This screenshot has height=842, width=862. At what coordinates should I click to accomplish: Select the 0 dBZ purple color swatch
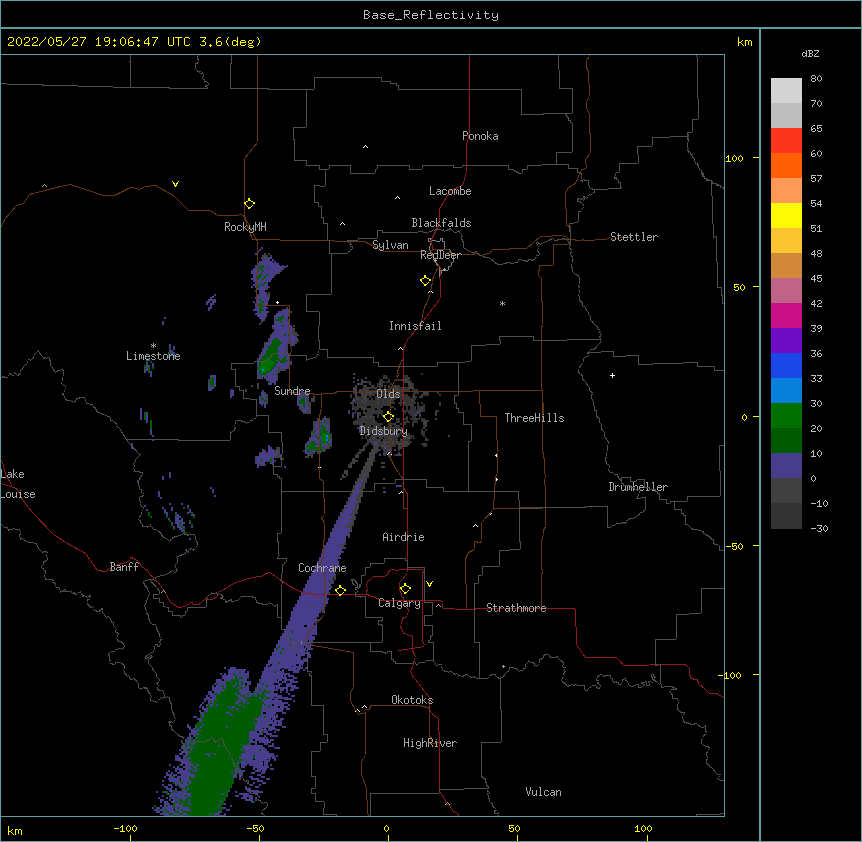(786, 466)
